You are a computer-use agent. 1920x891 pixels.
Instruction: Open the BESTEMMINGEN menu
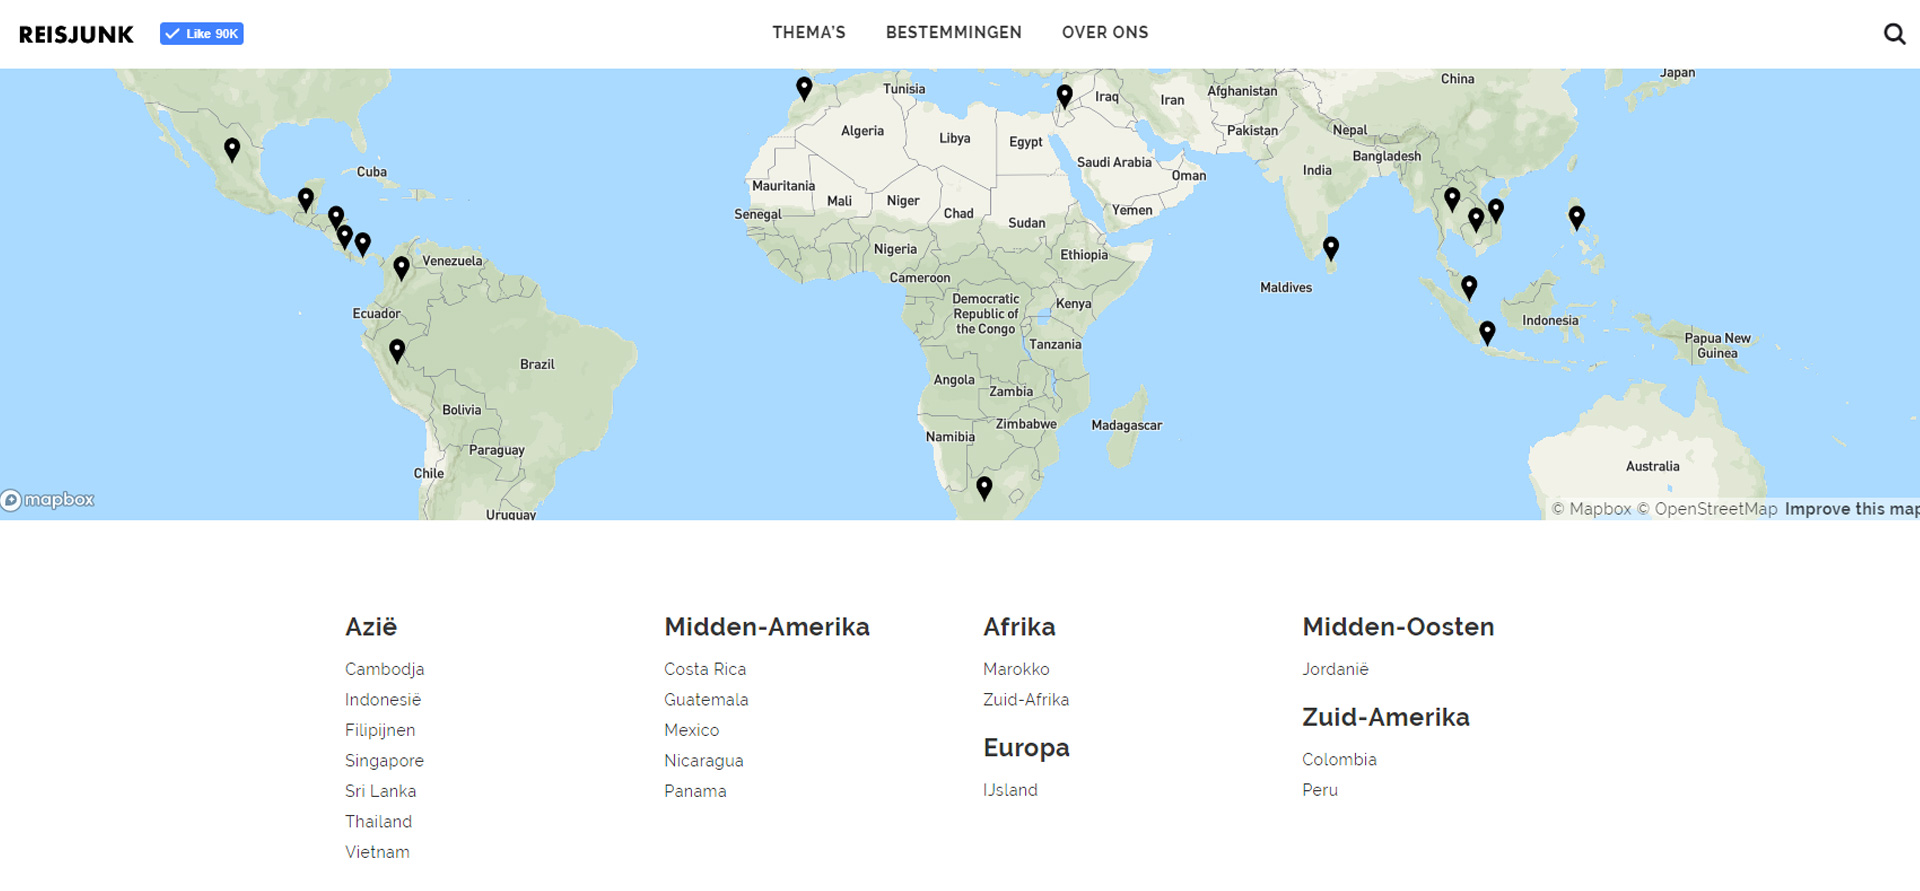coord(953,33)
